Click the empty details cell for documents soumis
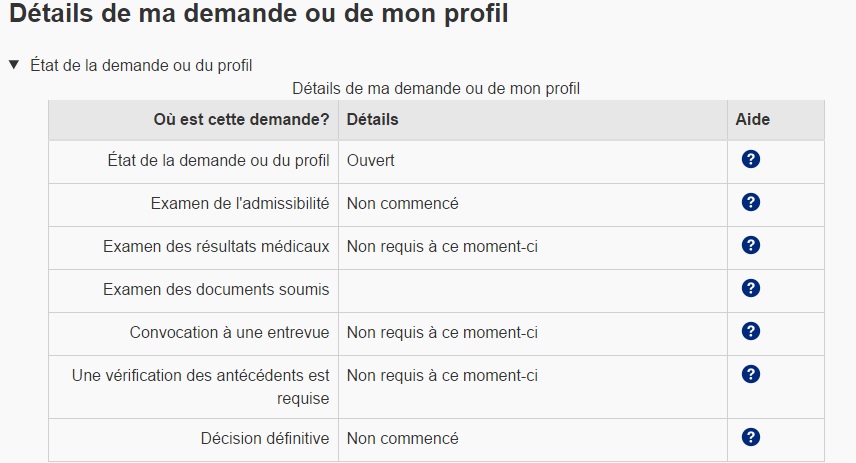 pyautogui.click(x=532, y=290)
